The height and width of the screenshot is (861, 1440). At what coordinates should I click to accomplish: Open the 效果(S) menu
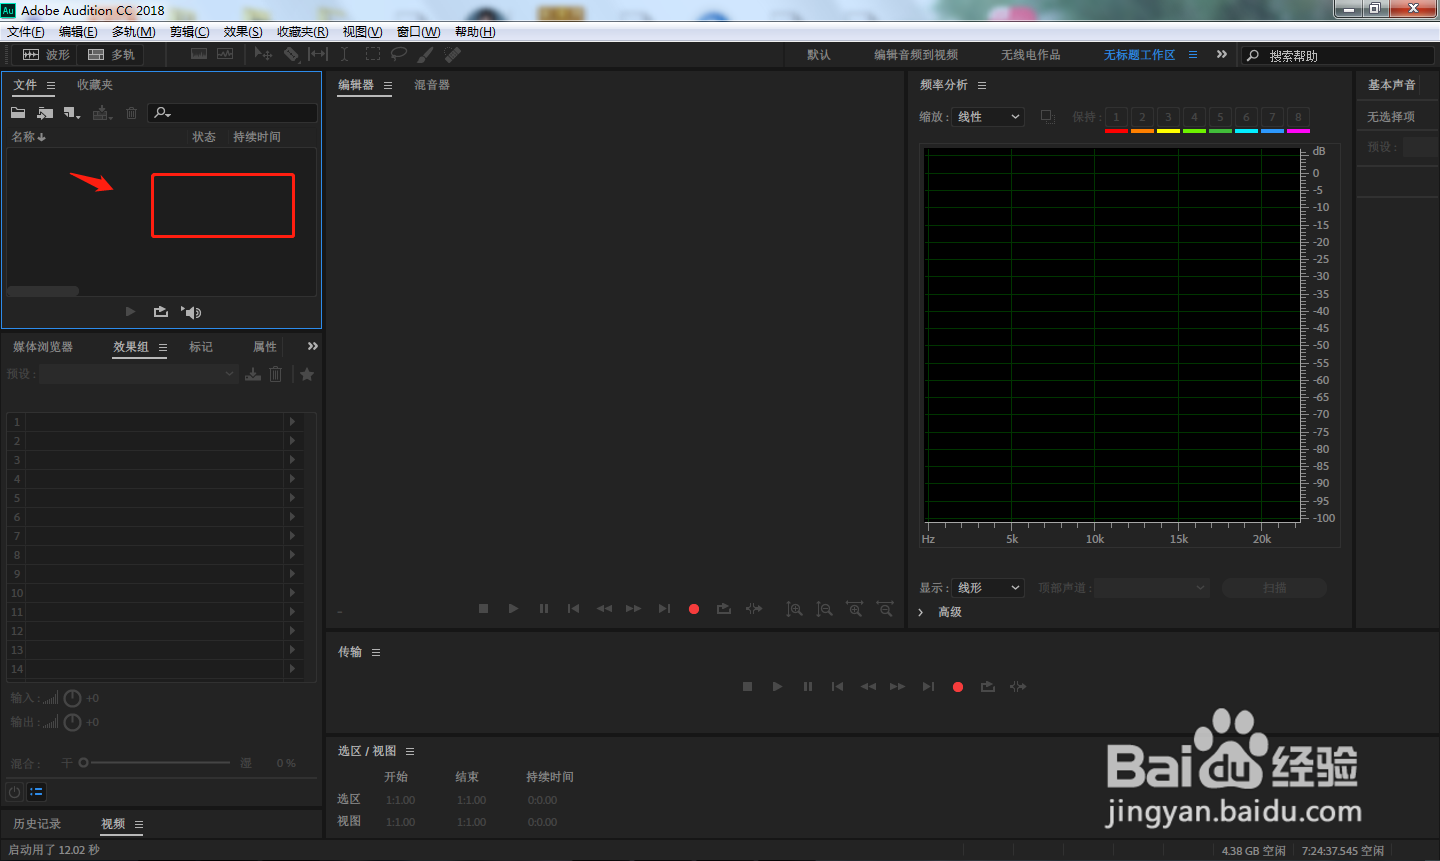(x=243, y=32)
